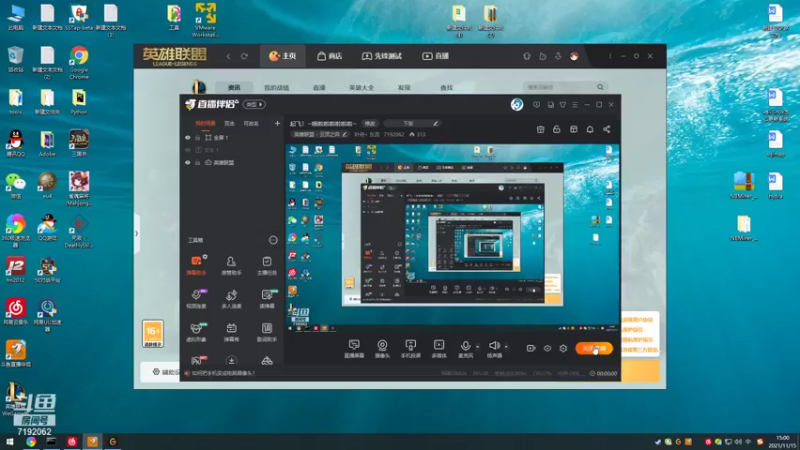Click the plus icon to add a scene
800x450 pixels.
pos(277,123)
